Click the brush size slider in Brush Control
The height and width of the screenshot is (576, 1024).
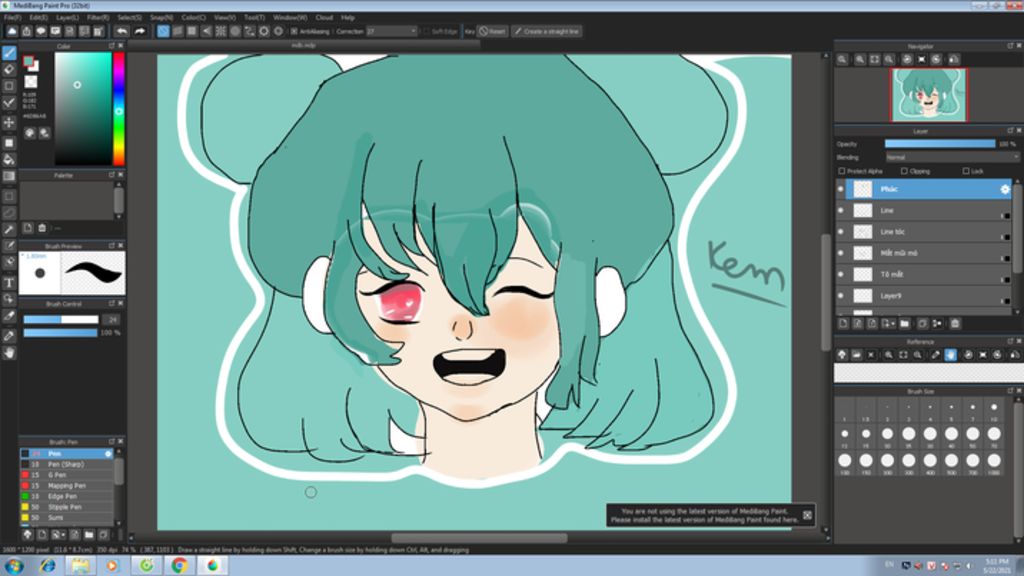pos(61,320)
